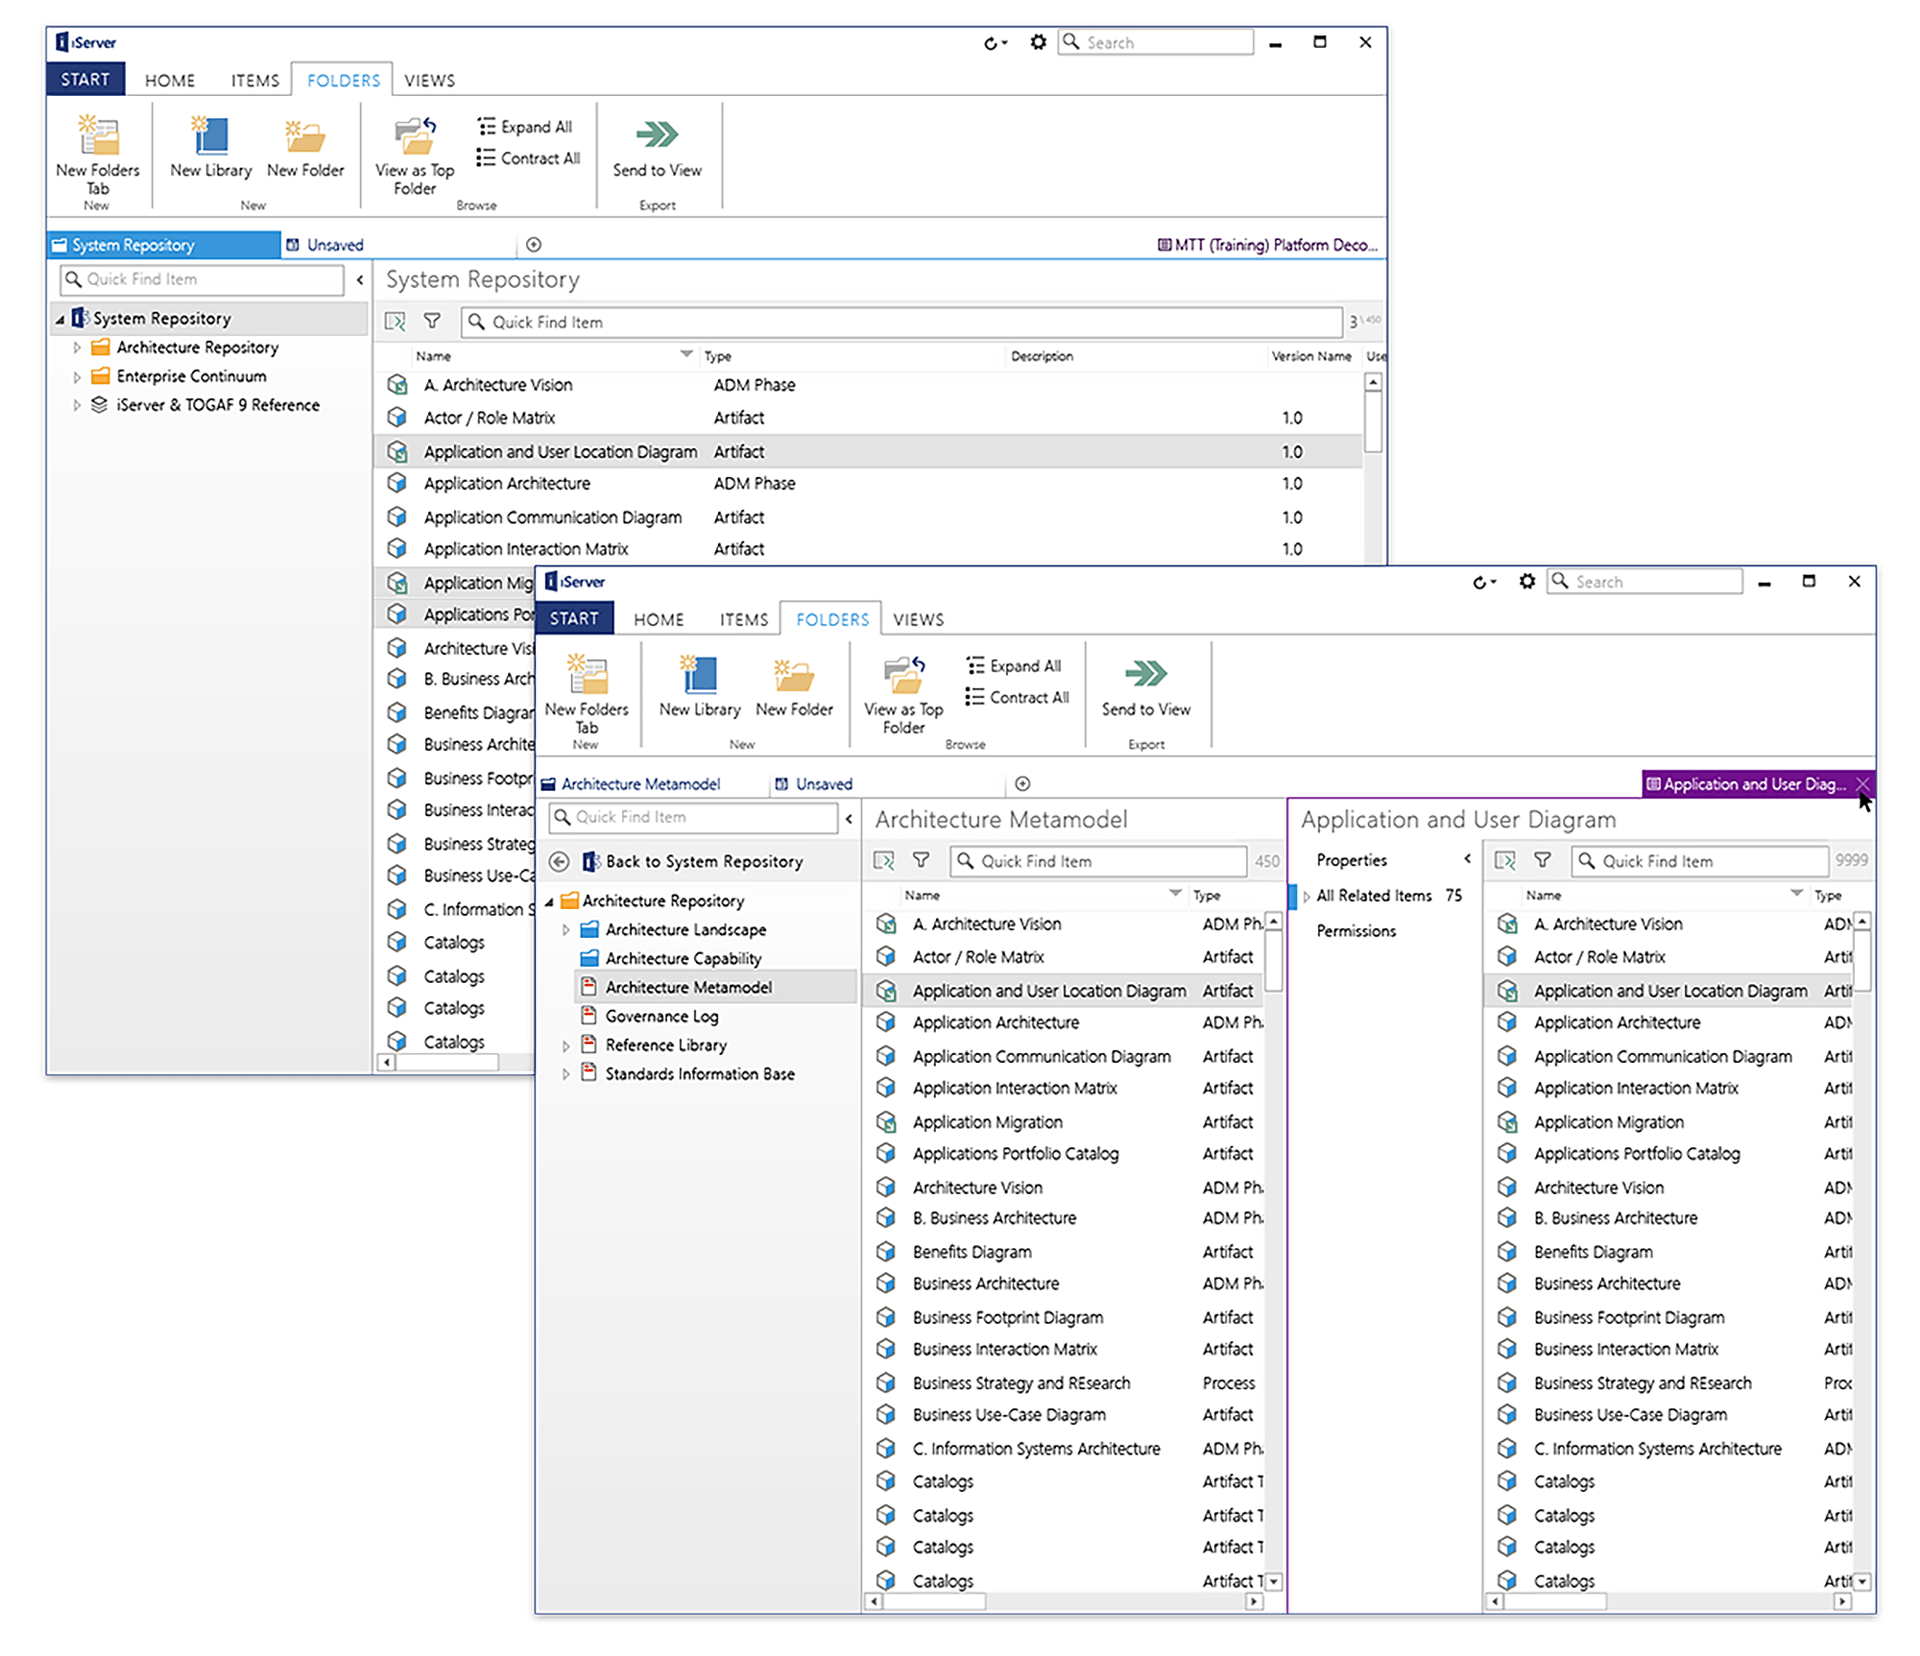Image resolution: width=1920 pixels, height=1656 pixels.
Task: Expand Architecture Repository in back window tree
Action: click(76, 348)
